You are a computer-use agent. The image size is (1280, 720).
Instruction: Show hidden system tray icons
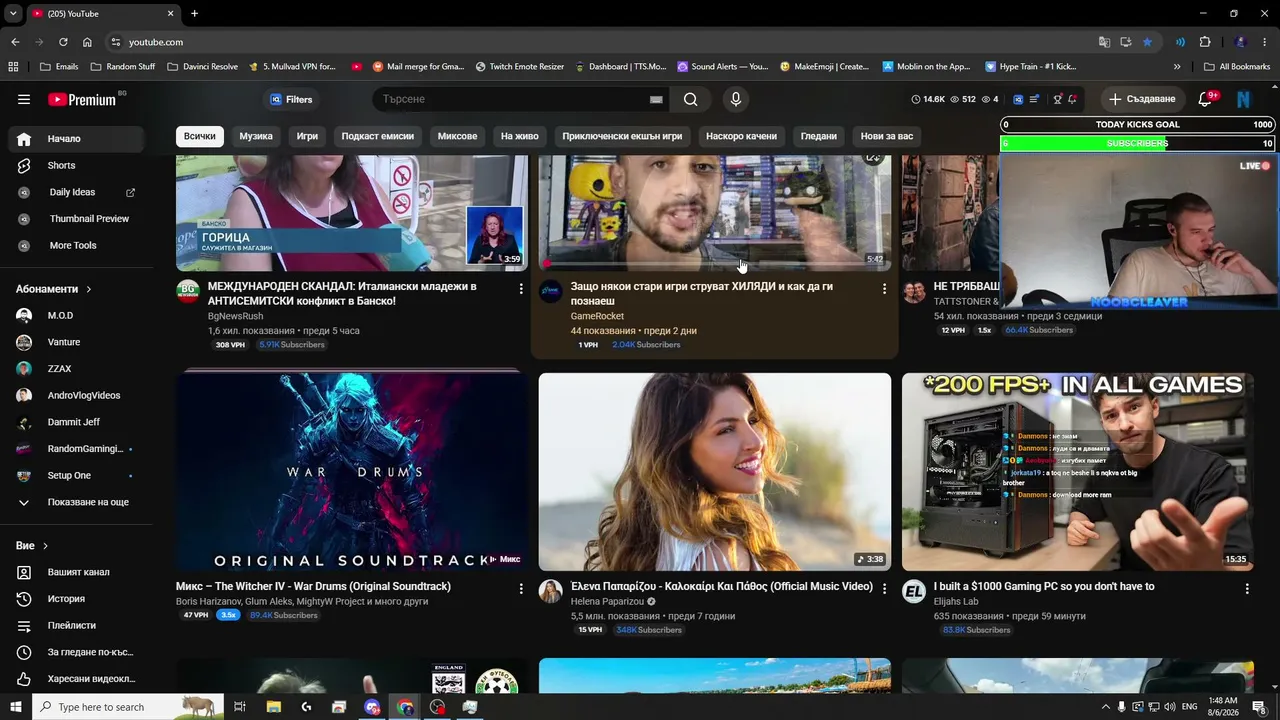pyautogui.click(x=1106, y=707)
